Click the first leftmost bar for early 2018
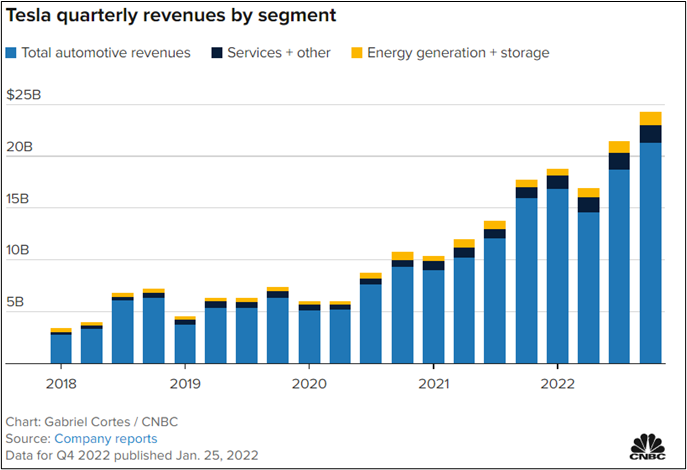 click(x=61, y=348)
